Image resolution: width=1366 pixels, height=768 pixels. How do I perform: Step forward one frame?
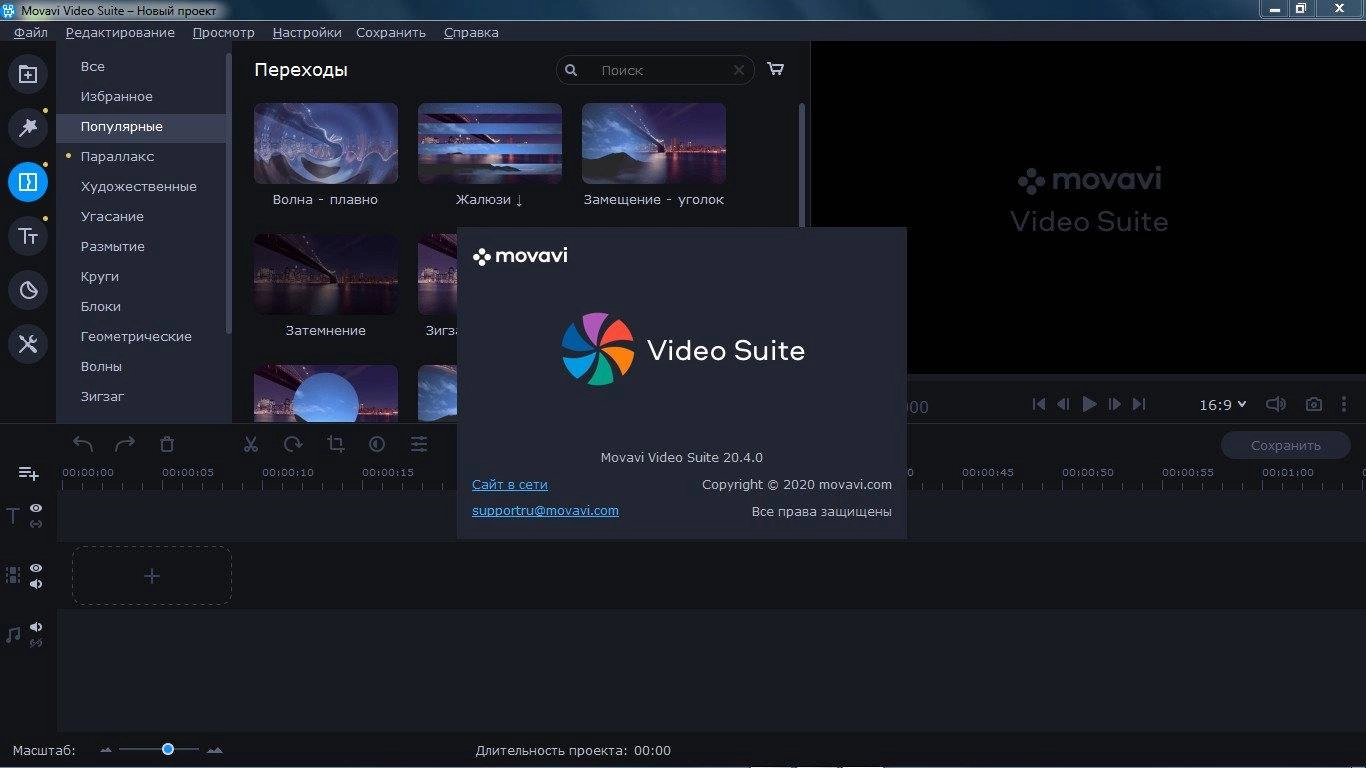[x=1115, y=404]
